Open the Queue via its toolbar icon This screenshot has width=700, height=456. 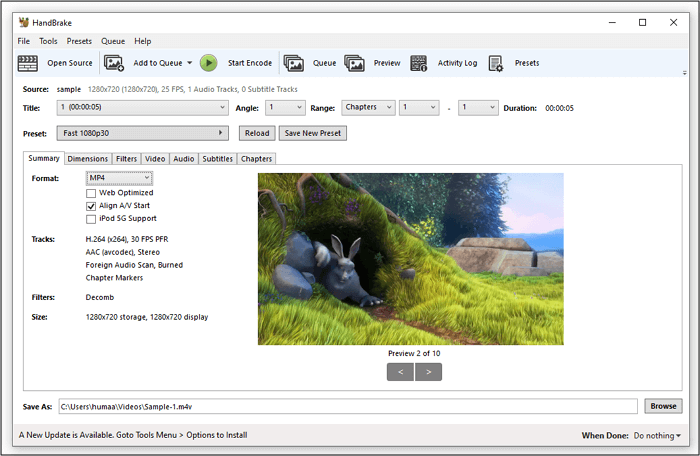click(x=293, y=63)
